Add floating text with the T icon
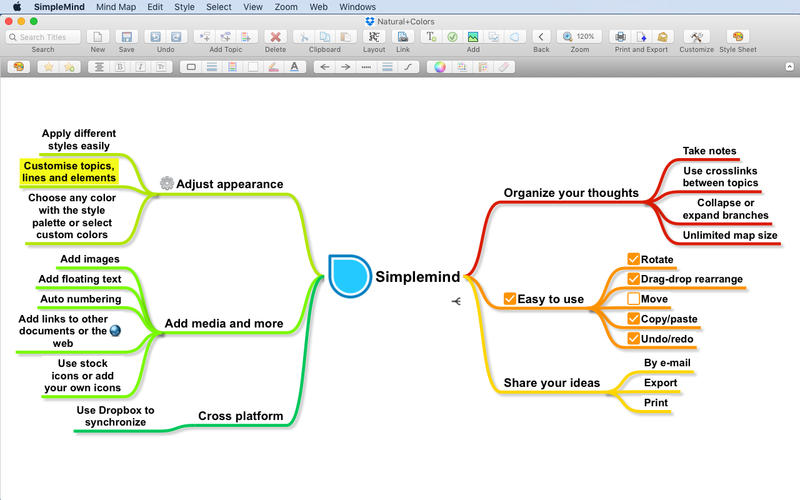Screen dimensions: 800x500 (431, 37)
